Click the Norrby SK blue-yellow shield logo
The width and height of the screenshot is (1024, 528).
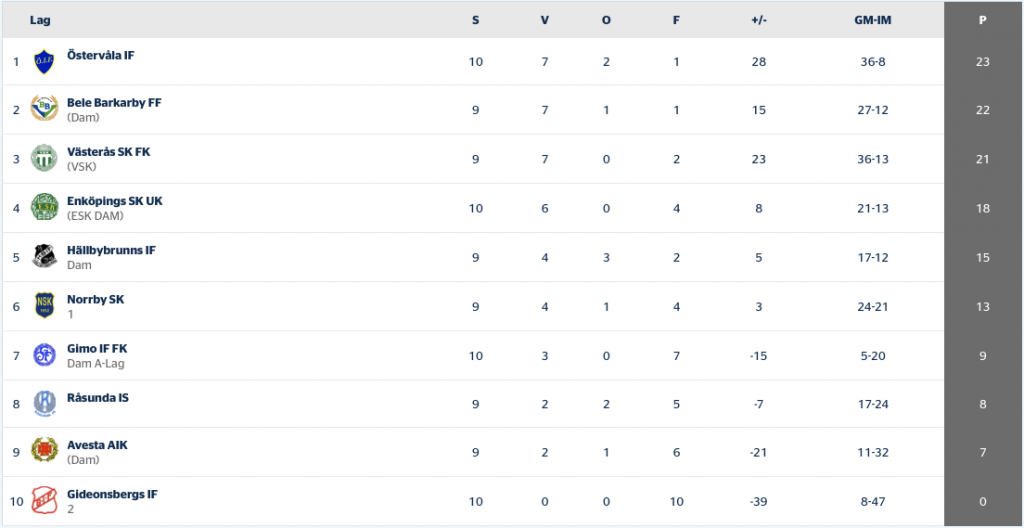(44, 305)
